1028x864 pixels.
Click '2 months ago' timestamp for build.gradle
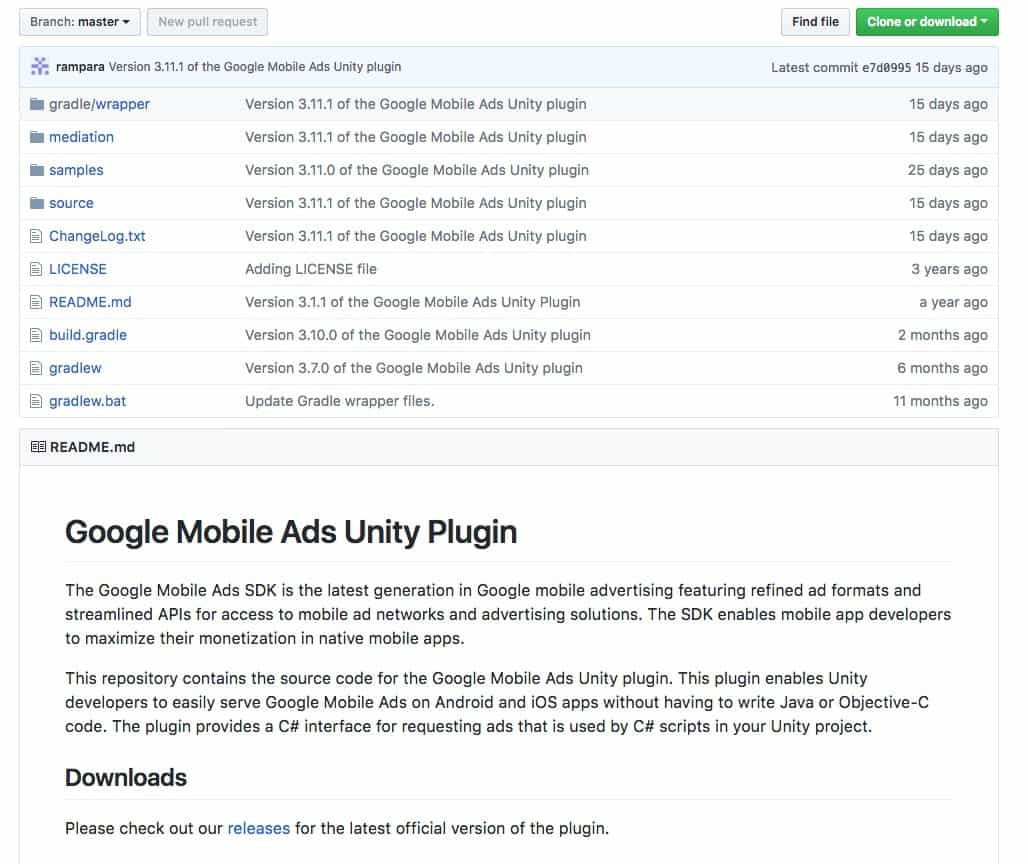point(943,335)
